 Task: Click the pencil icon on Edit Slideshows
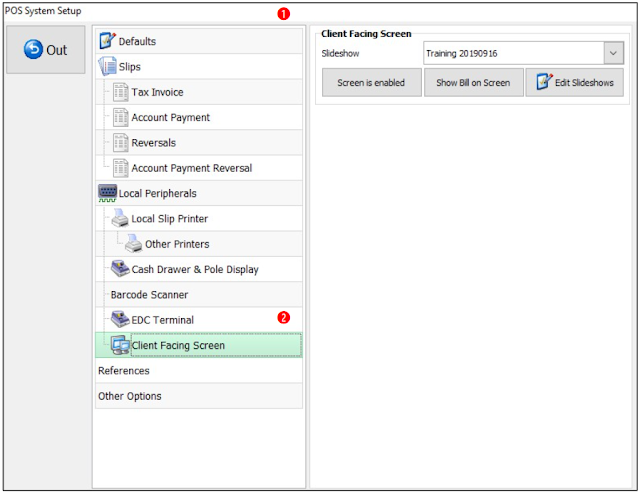pos(544,82)
